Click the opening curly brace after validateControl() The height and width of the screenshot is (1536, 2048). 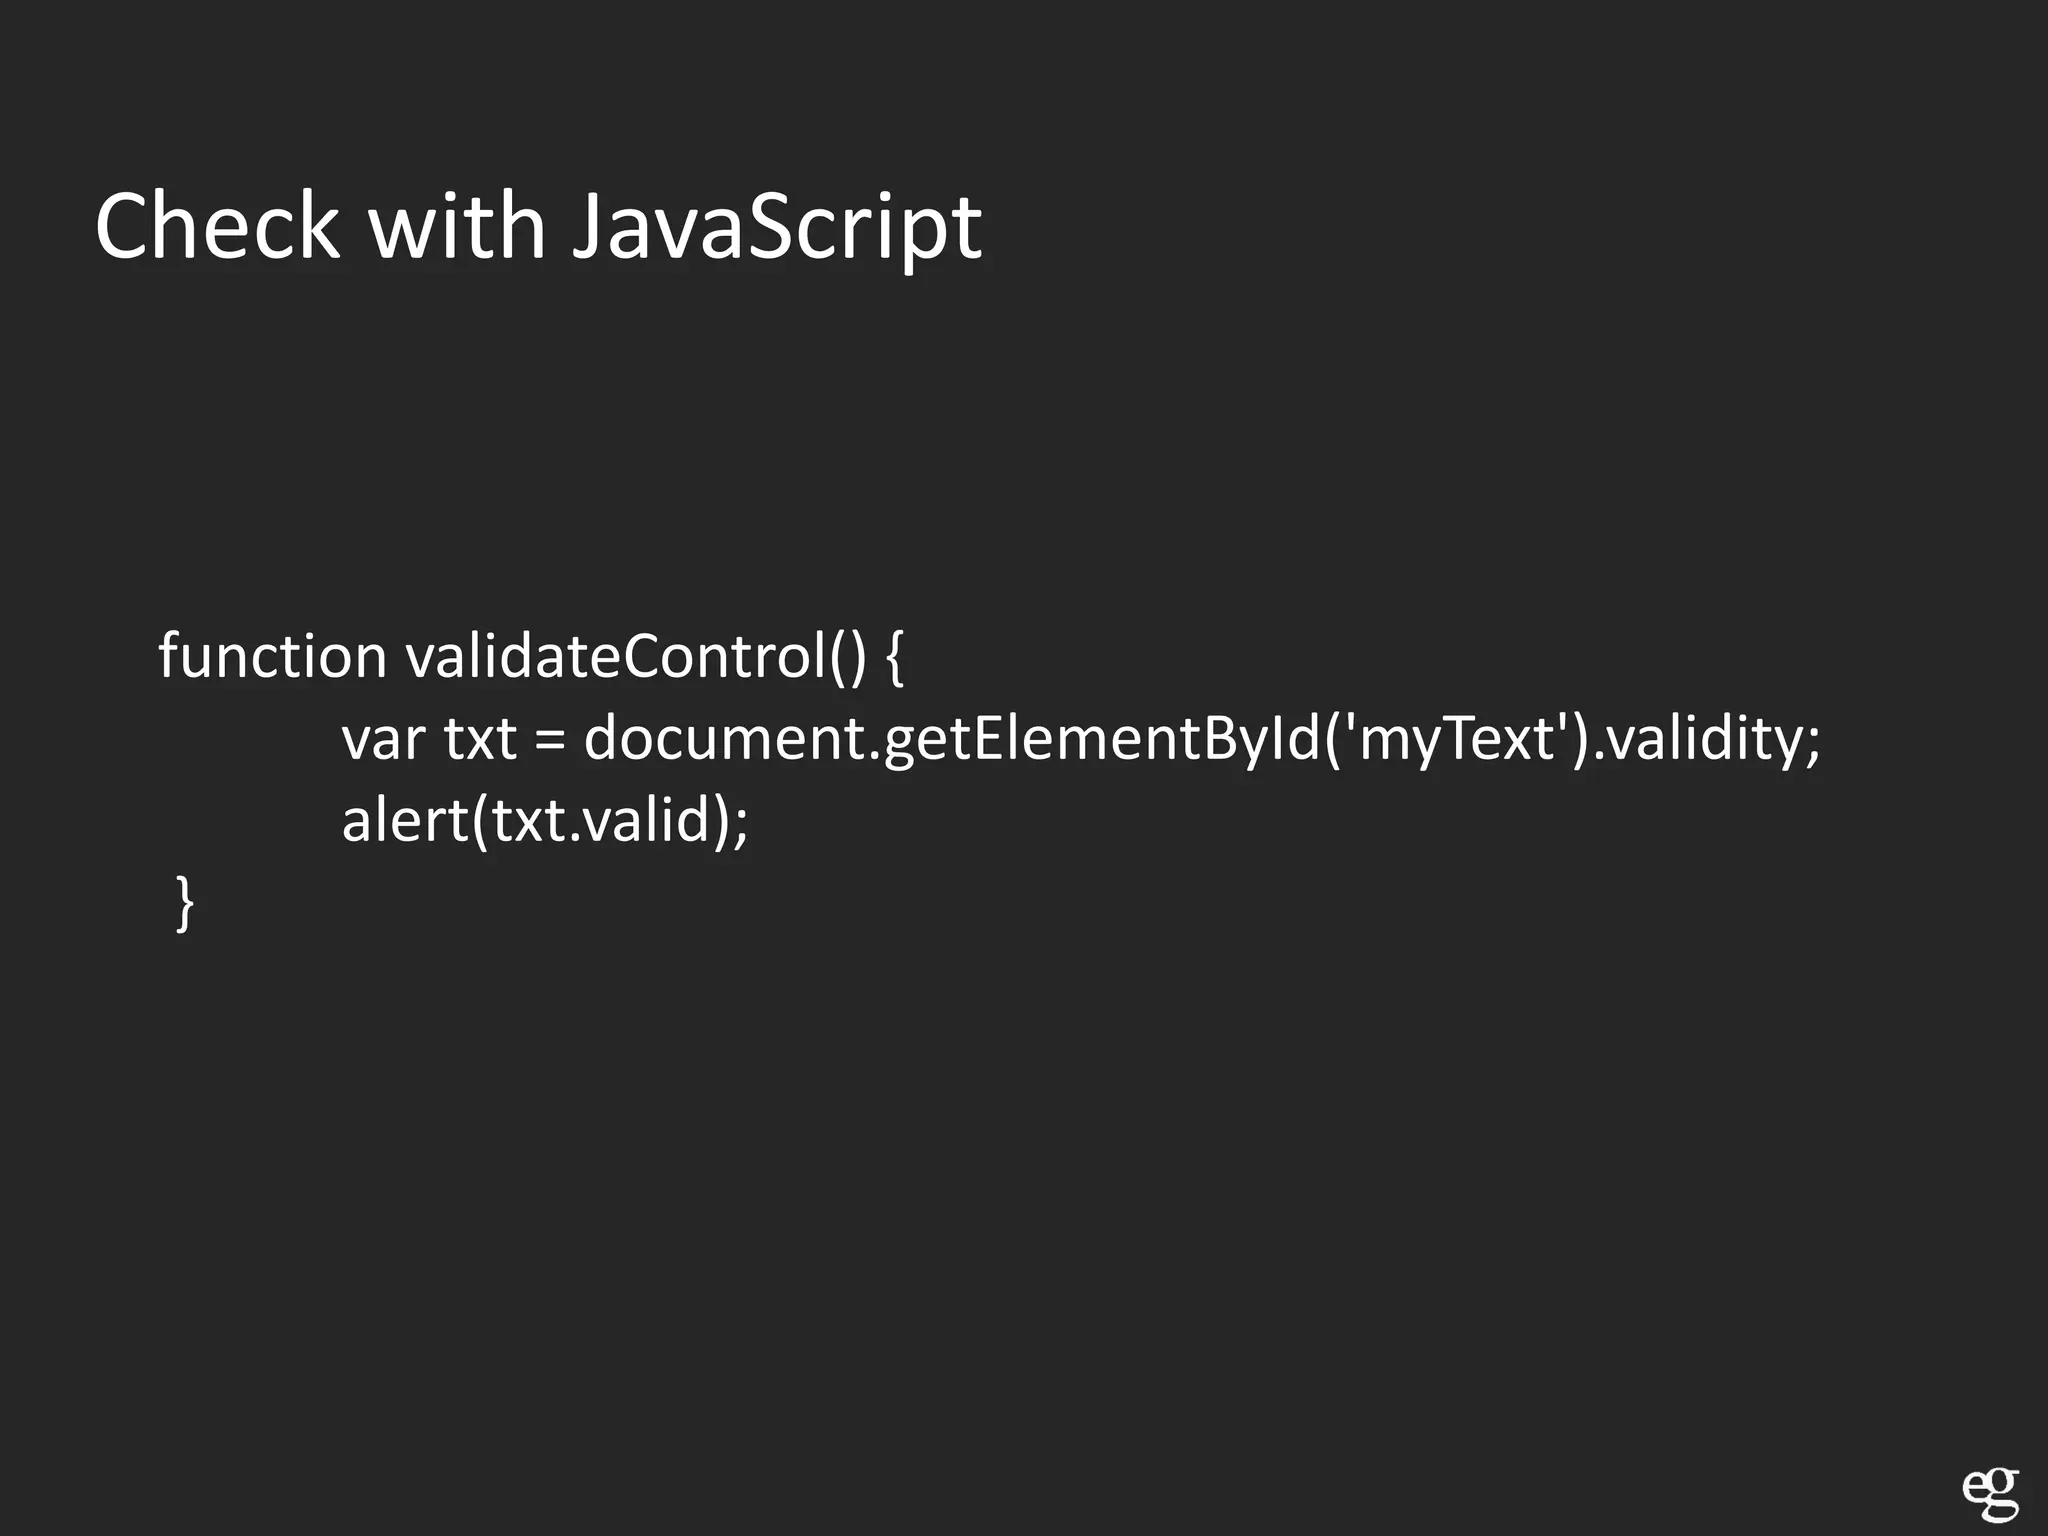pos(895,656)
